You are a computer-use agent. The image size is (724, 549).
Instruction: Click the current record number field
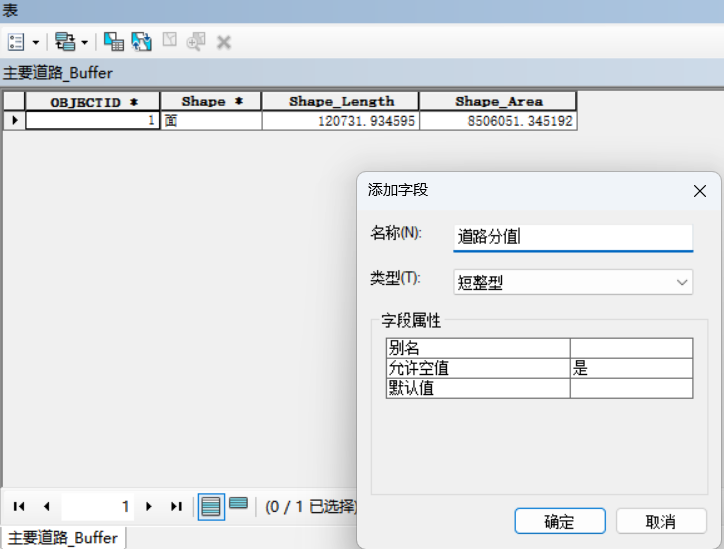click(97, 507)
